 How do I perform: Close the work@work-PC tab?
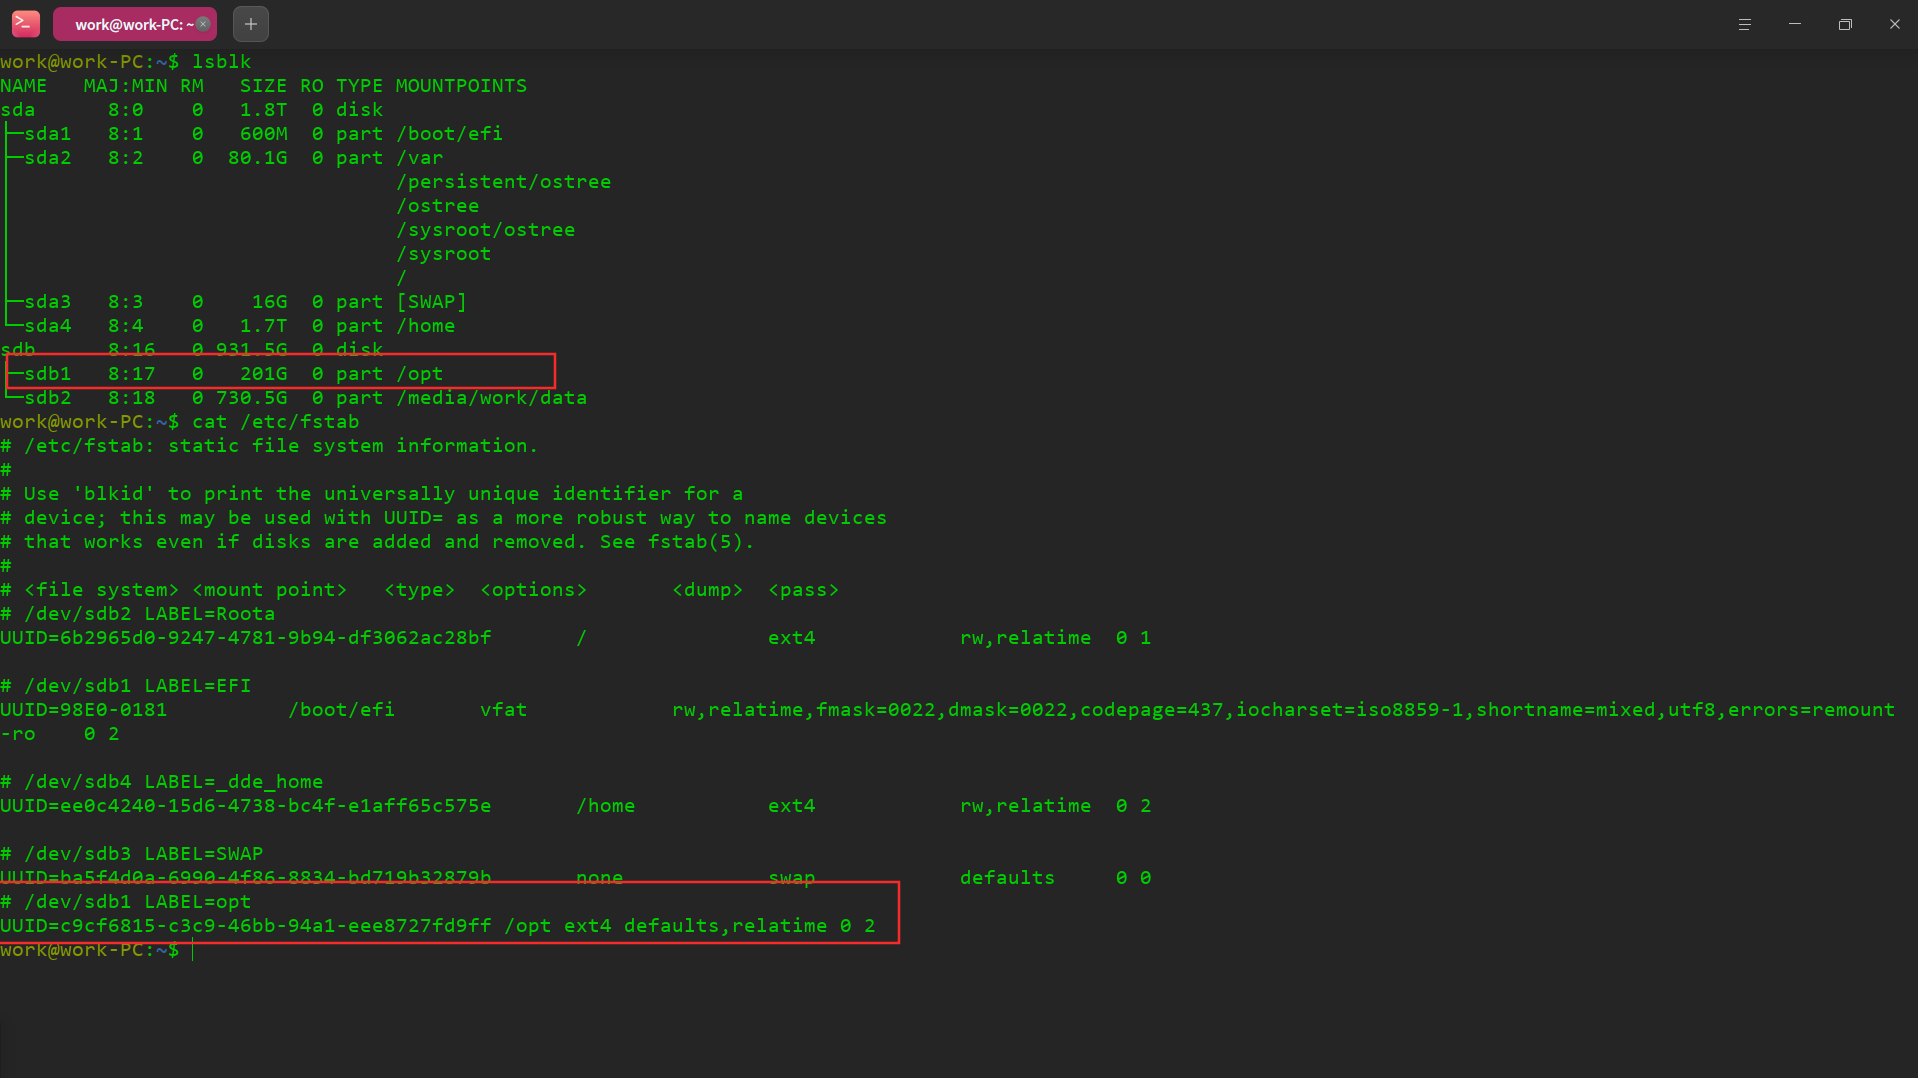pos(204,24)
